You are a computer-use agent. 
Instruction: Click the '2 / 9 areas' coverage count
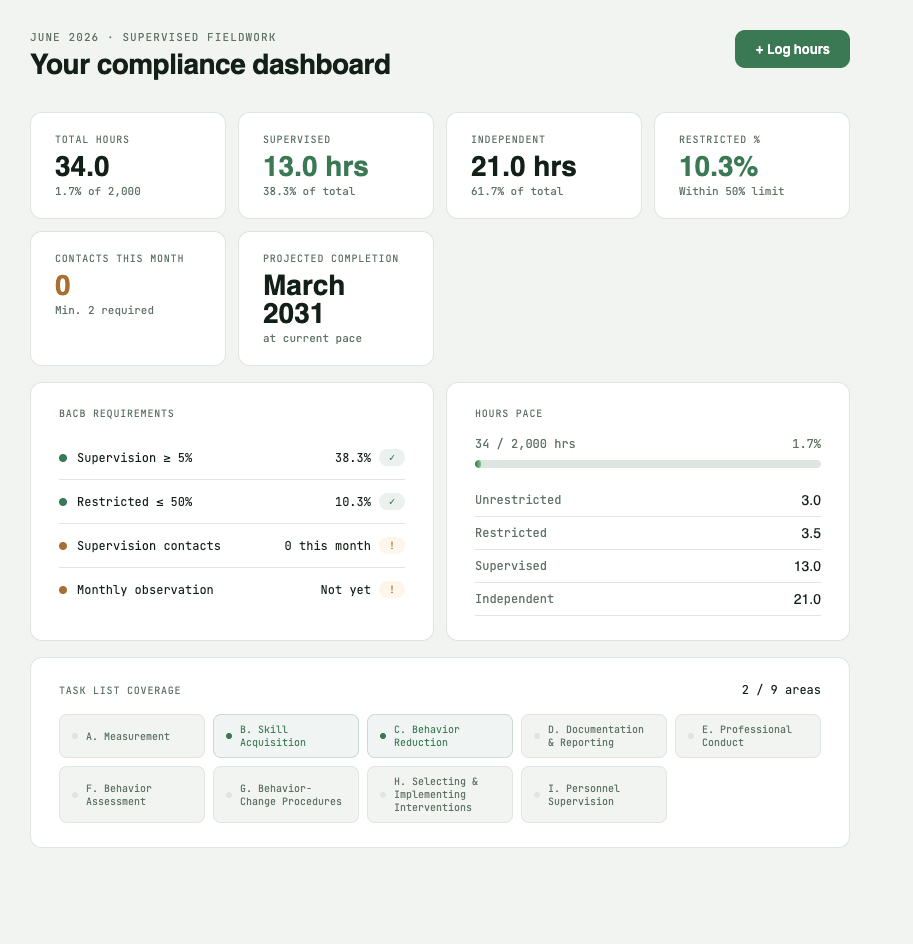pyautogui.click(x=781, y=690)
